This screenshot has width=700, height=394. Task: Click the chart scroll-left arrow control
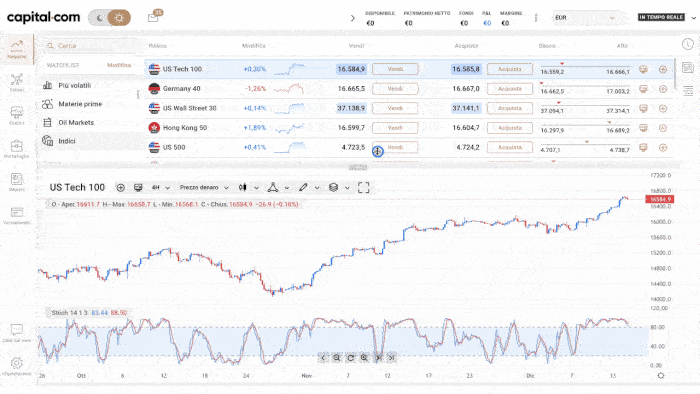click(x=323, y=358)
